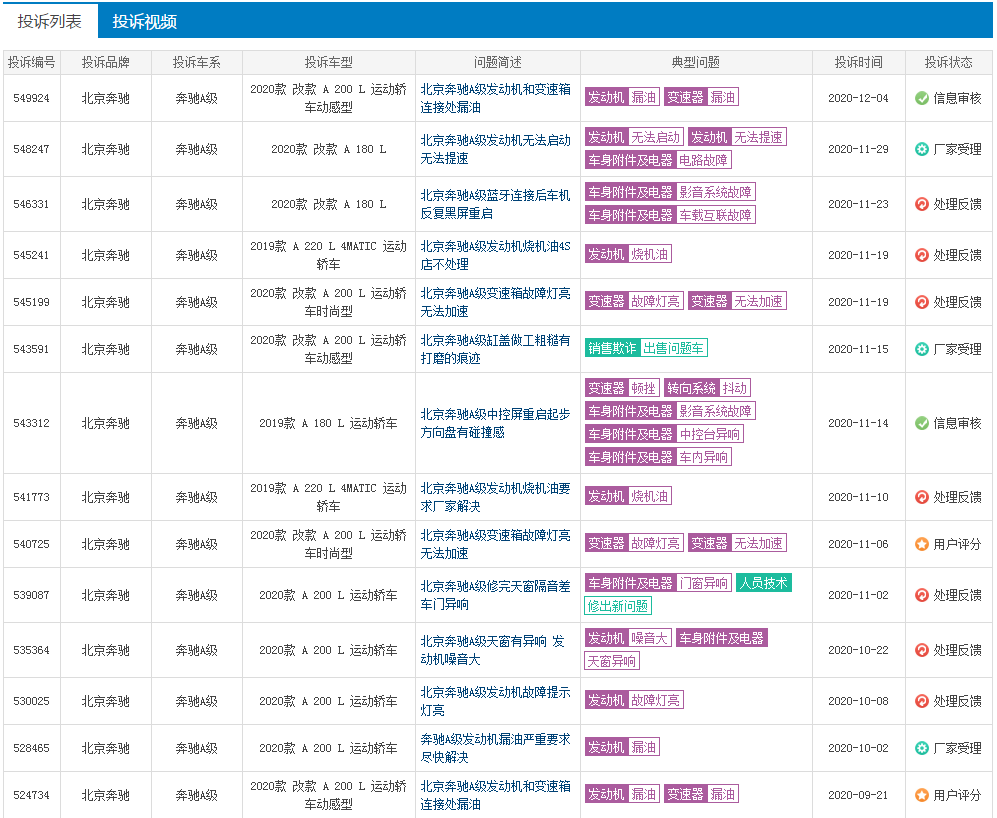Screen dimensions: 997x818
Task: Open complaint link 奔驰A级发动机漏油严重要求尽快解决
Action: (x=495, y=748)
